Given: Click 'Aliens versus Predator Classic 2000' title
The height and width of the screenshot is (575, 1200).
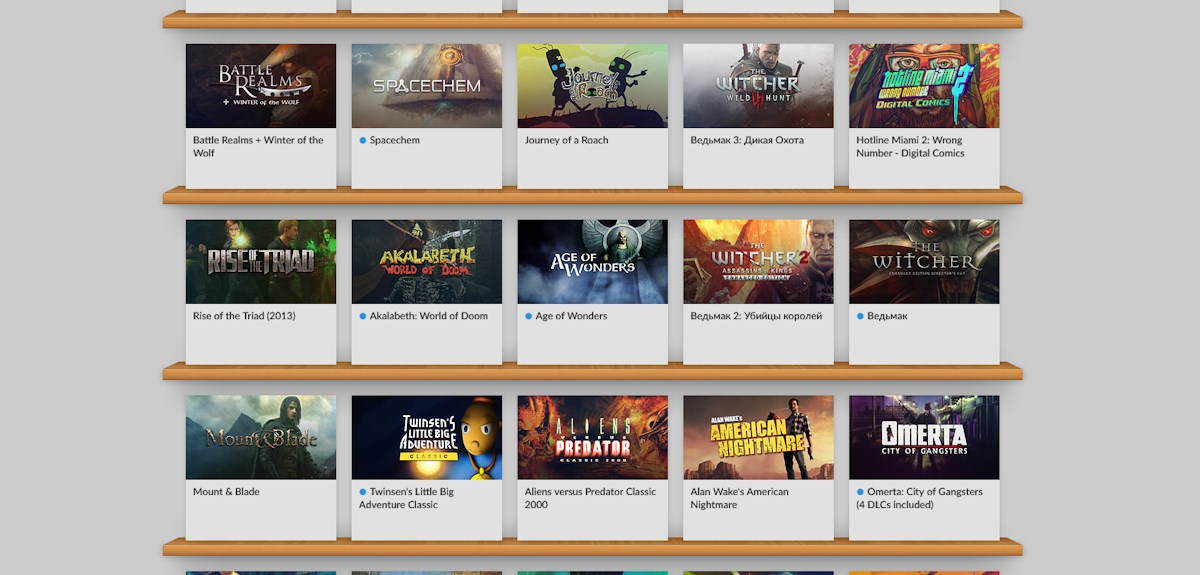Looking at the screenshot, I should 591,498.
